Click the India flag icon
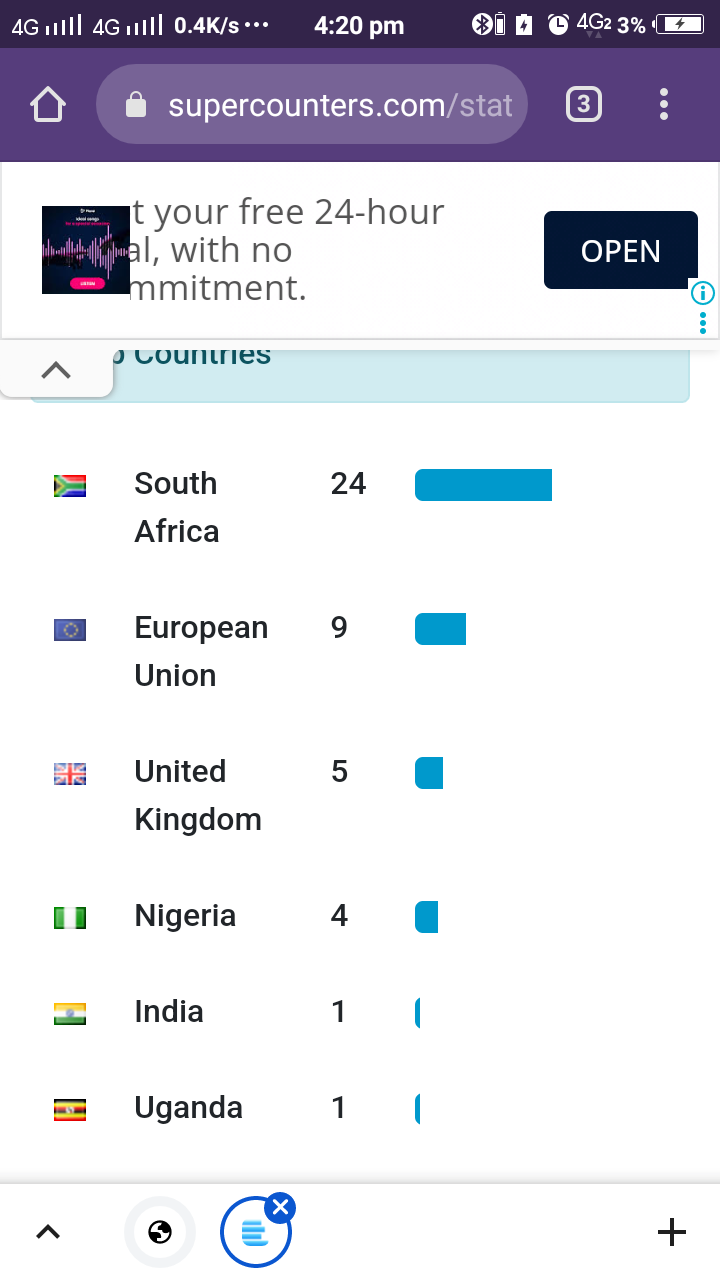 coord(70,1014)
